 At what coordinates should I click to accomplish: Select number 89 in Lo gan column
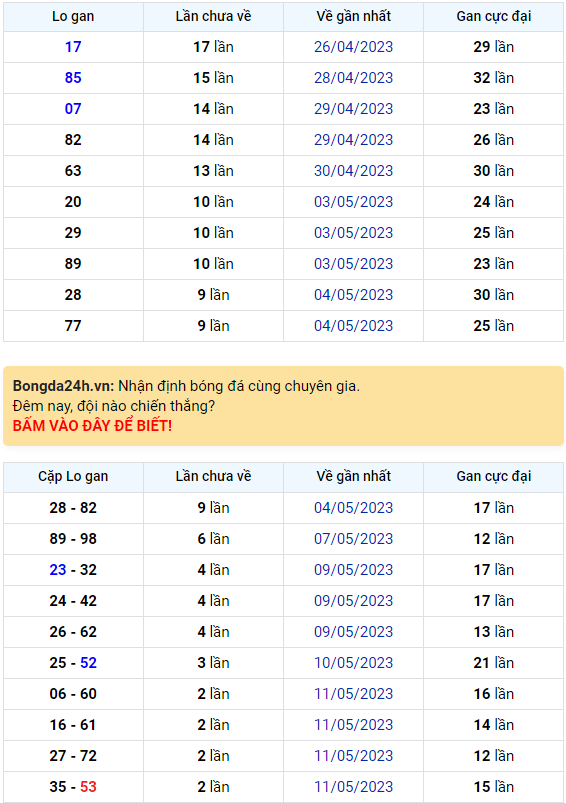[73, 264]
